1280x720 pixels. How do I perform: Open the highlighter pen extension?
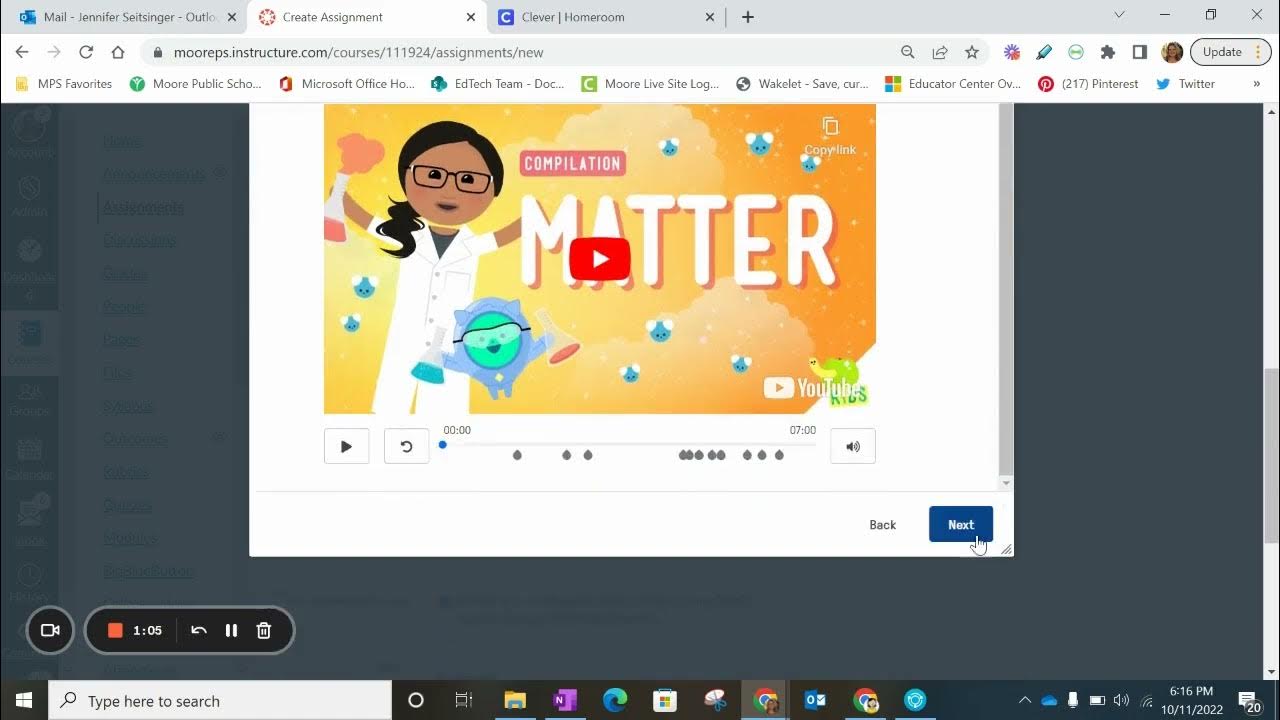coord(1044,52)
